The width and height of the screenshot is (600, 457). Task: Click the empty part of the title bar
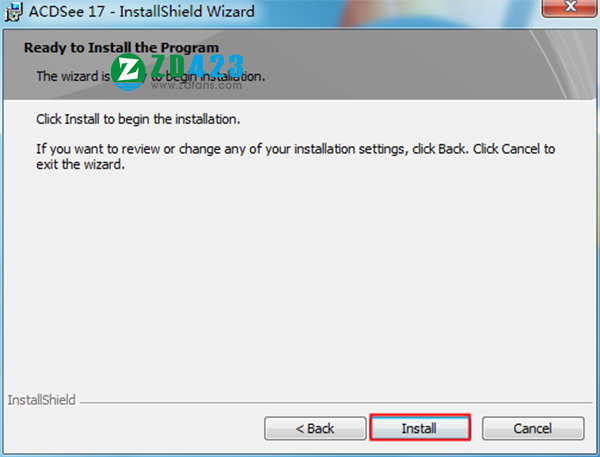coord(398,11)
